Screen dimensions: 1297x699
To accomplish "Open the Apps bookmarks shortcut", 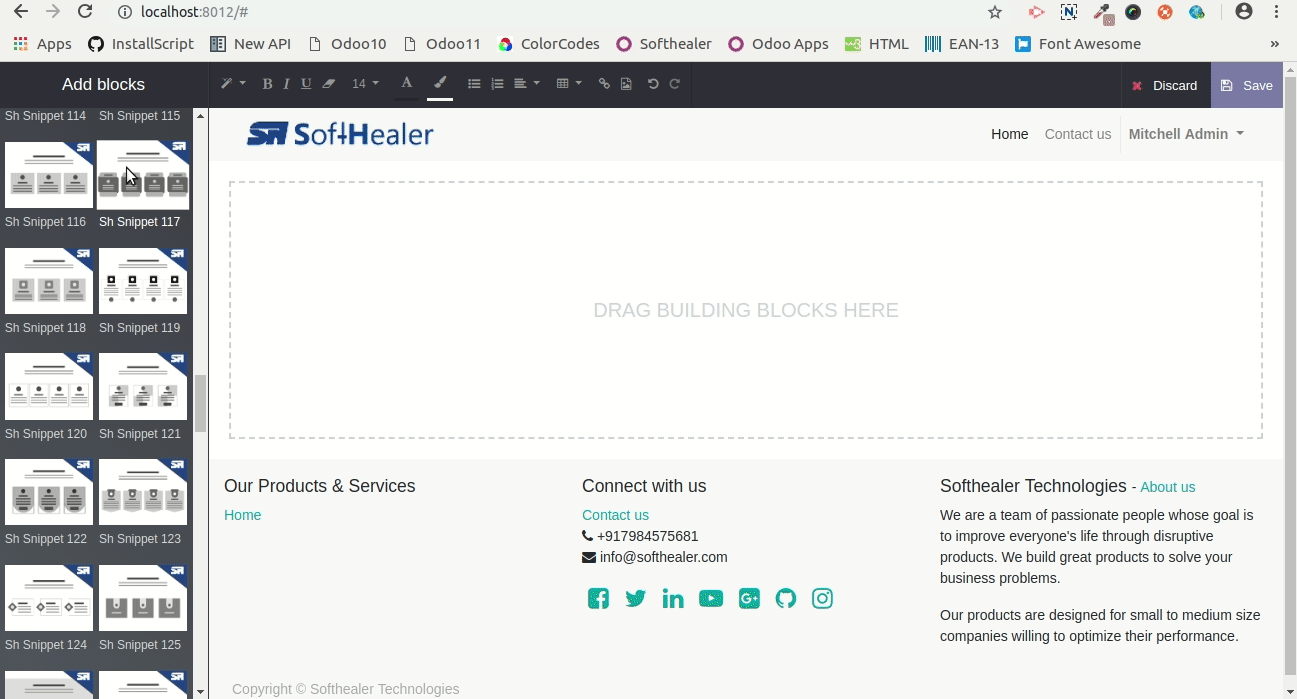I will click(43, 44).
